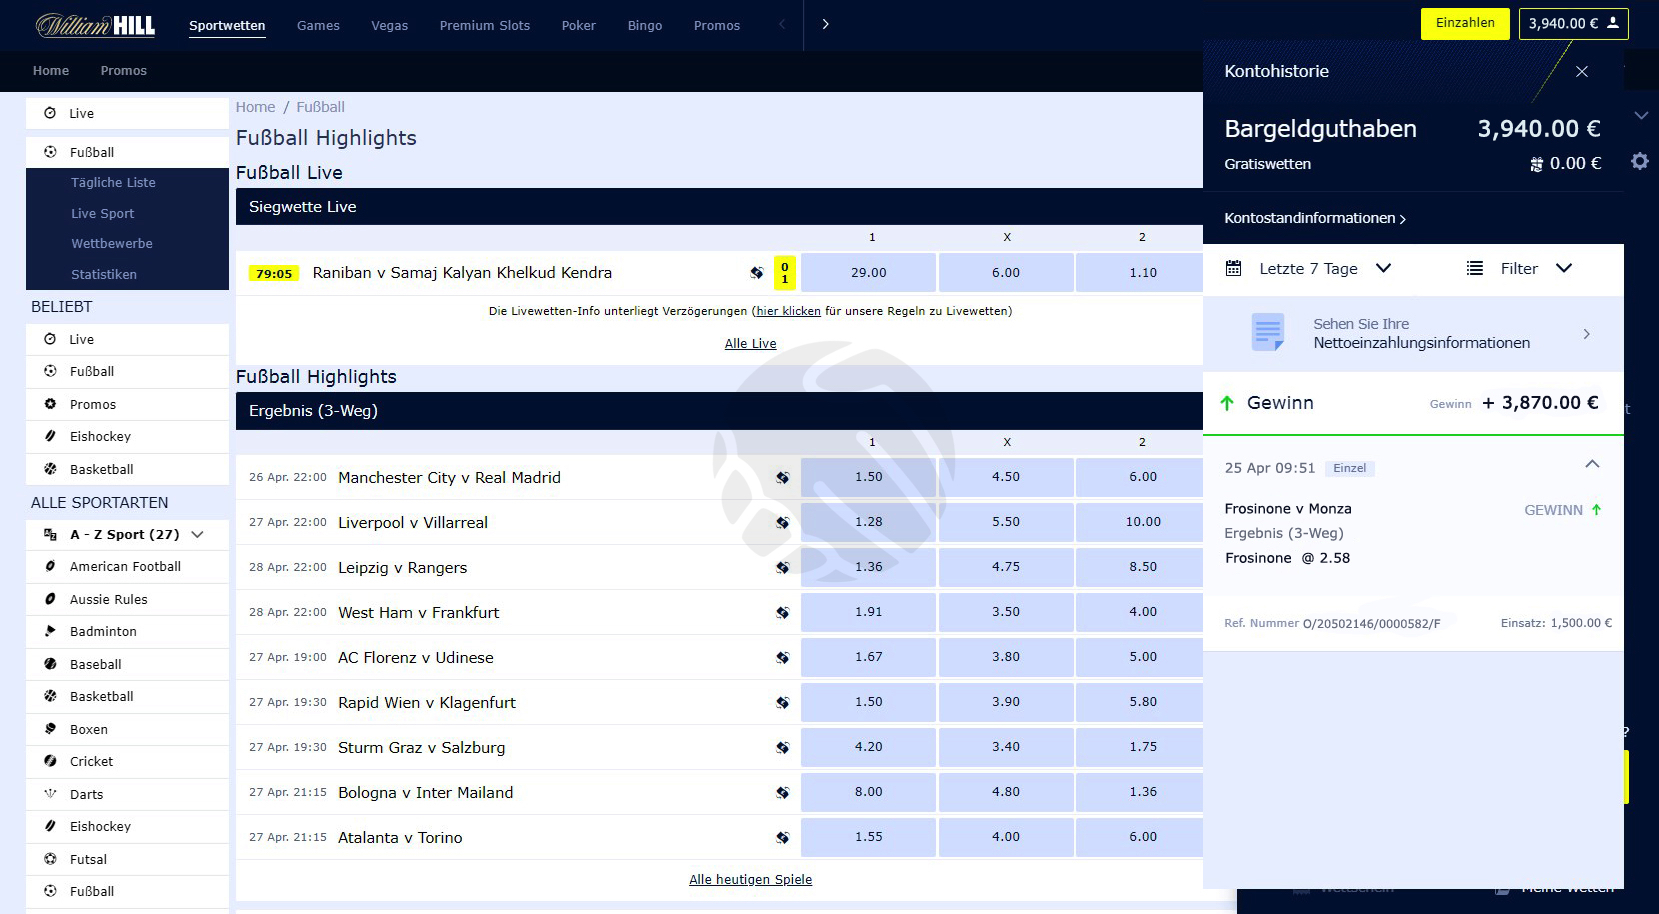Click Promos in the secondary nav bar
This screenshot has height=914, width=1659.
point(123,71)
